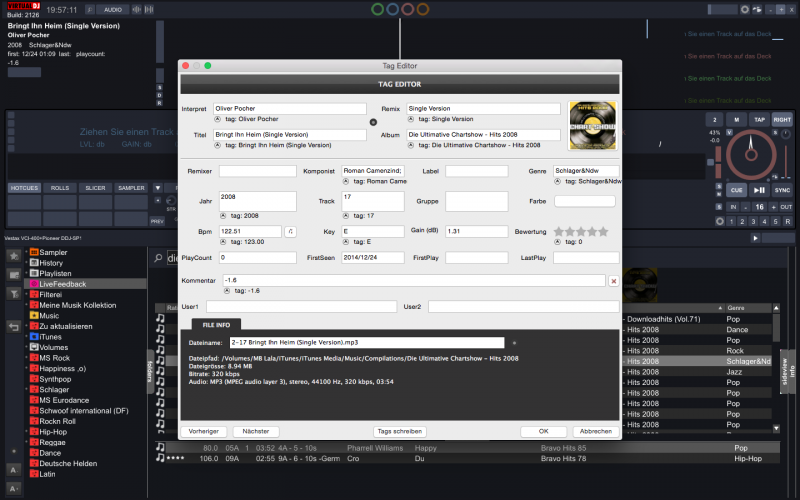Toggle hot cue 3 on right deck

753,221
